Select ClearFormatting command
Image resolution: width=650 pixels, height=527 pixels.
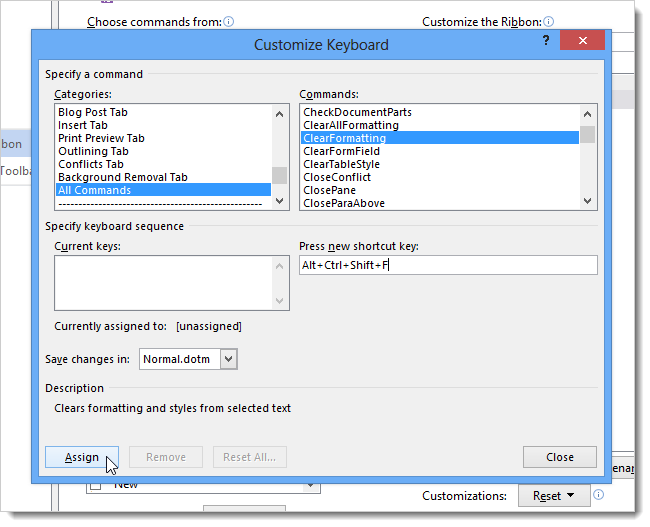(x=440, y=138)
